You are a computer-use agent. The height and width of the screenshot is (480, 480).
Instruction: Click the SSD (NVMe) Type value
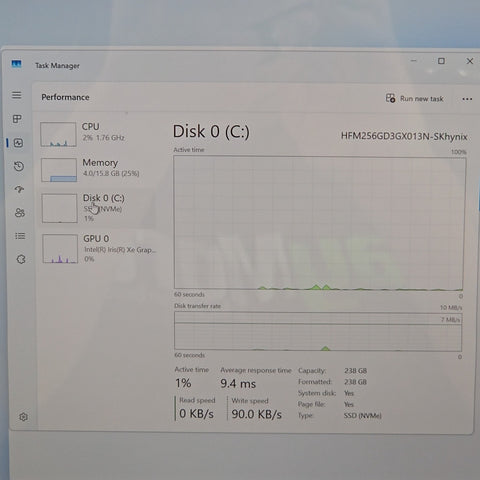pyautogui.click(x=363, y=416)
